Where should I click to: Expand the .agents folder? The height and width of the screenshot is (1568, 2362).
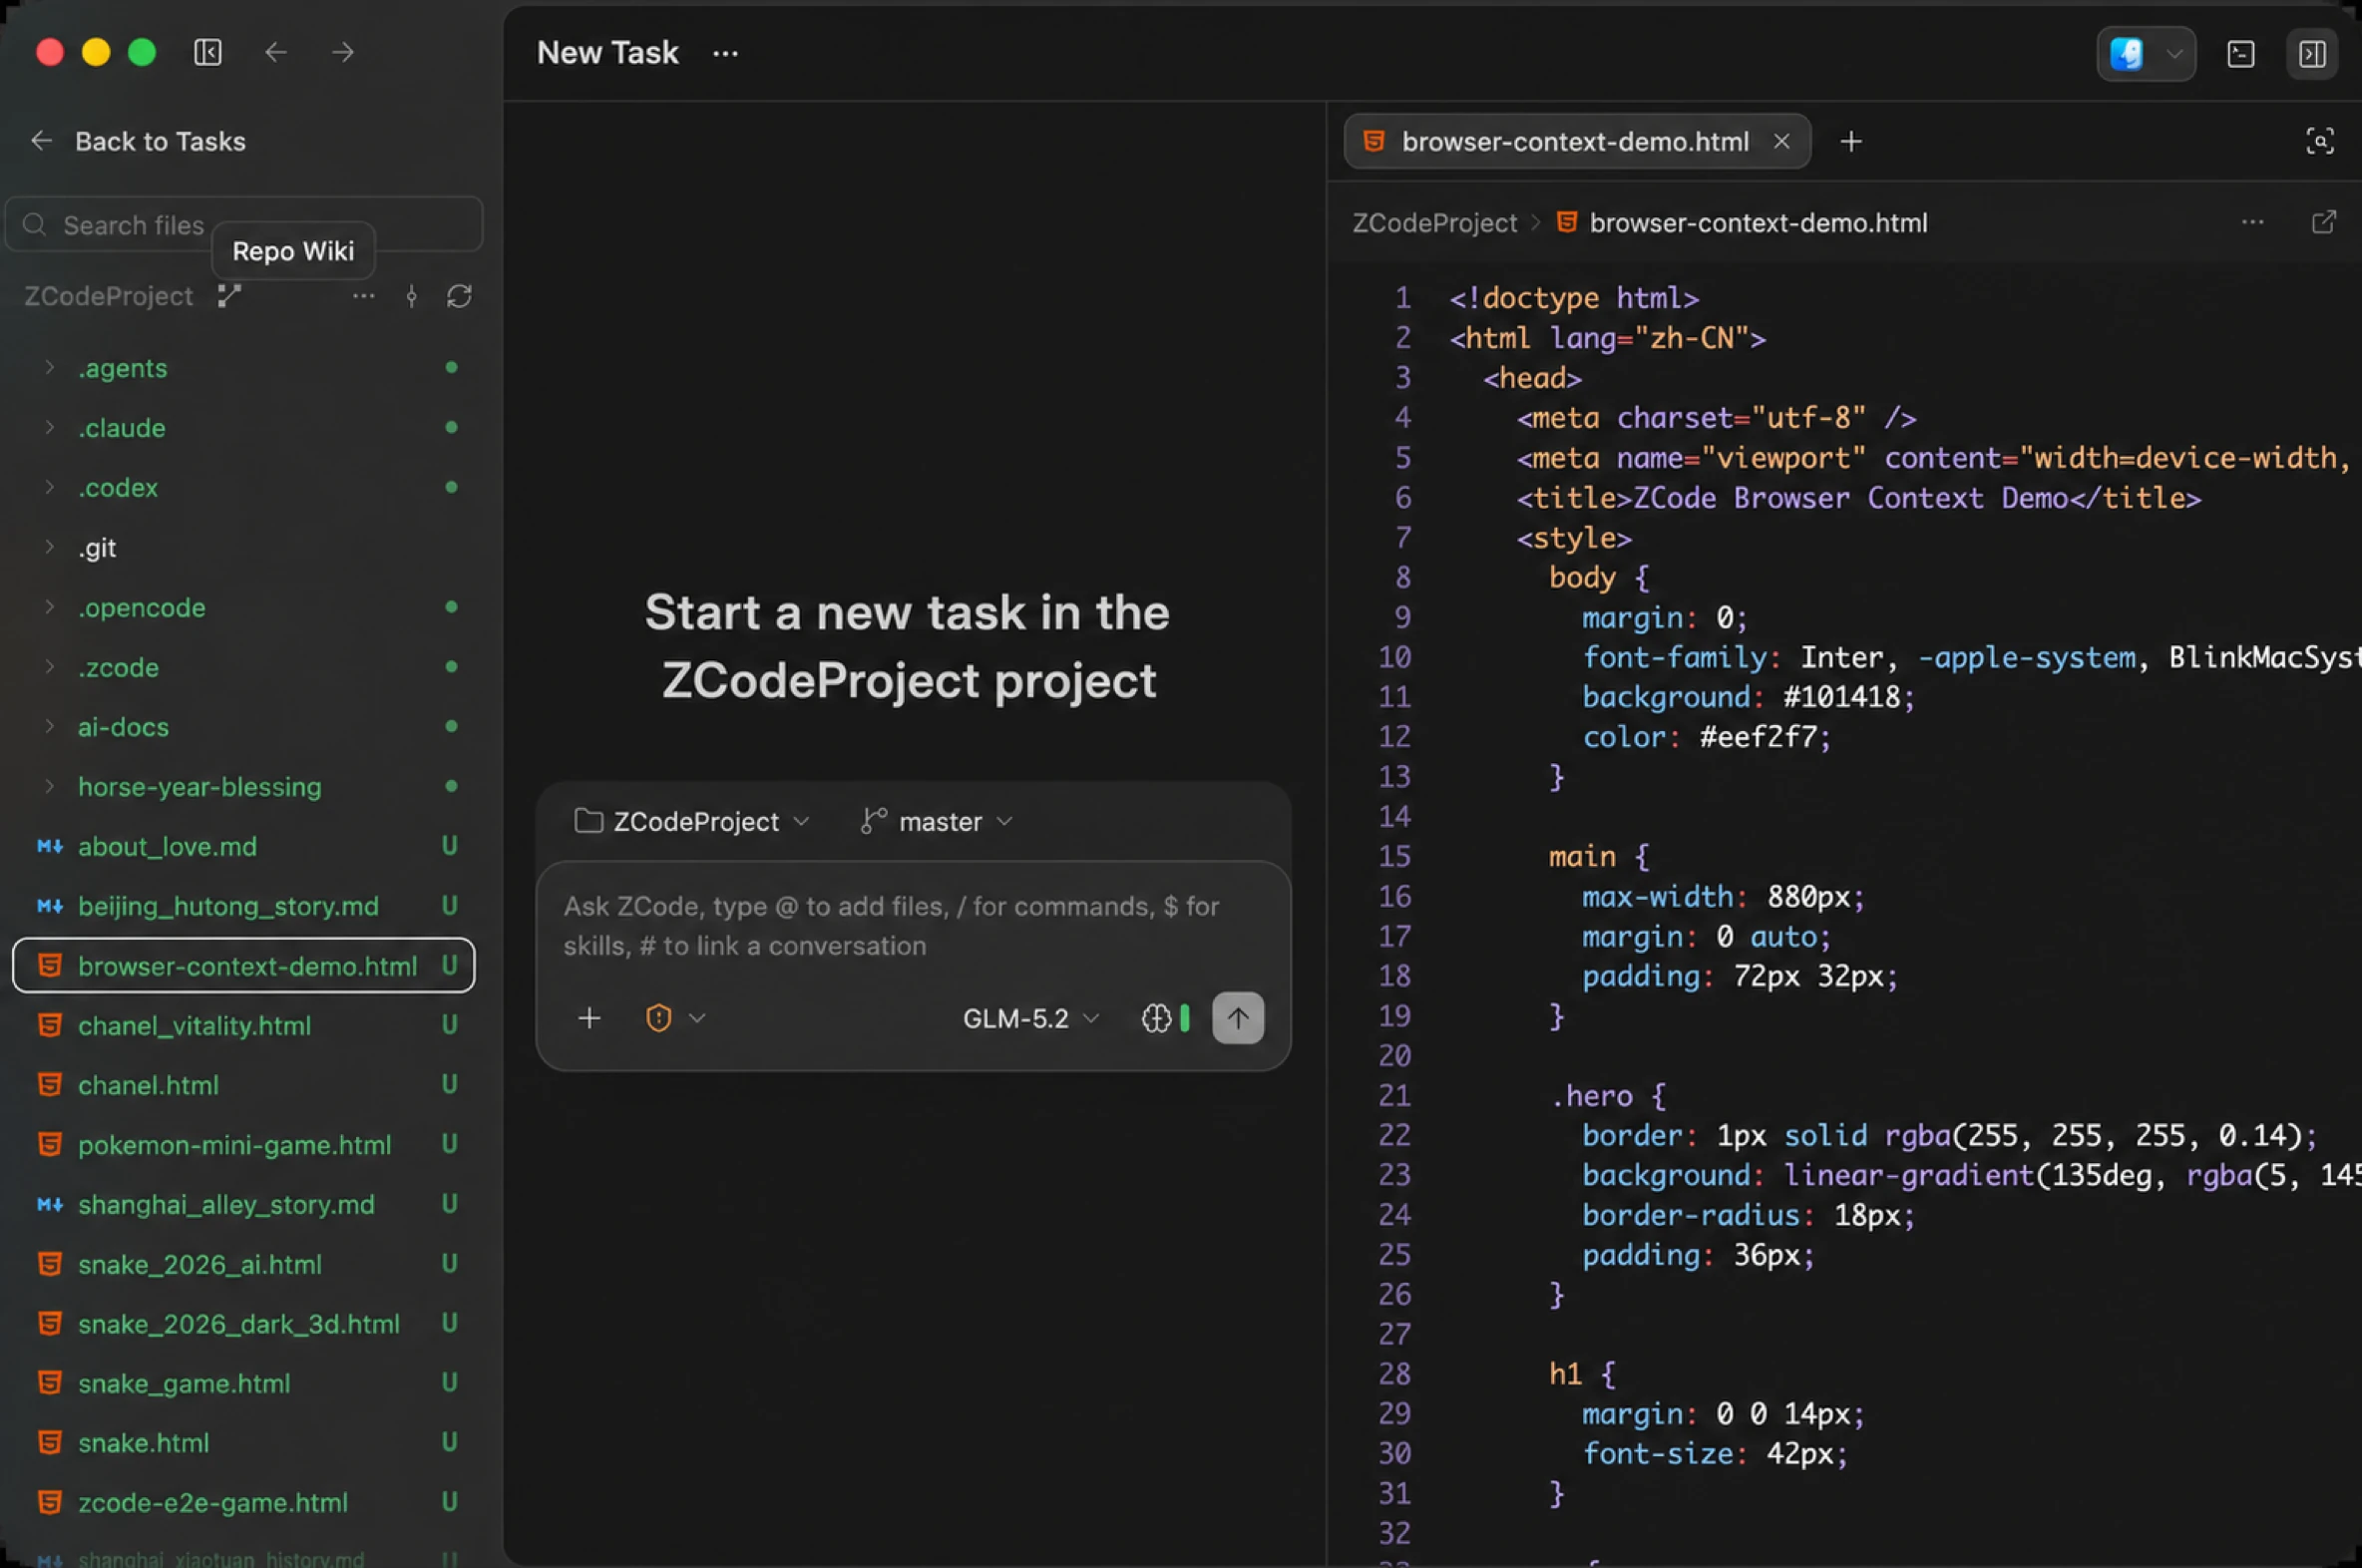tap(243, 368)
